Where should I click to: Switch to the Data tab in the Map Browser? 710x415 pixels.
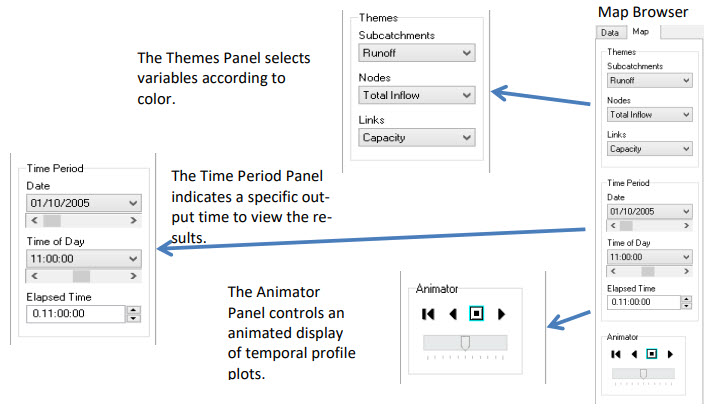point(609,33)
